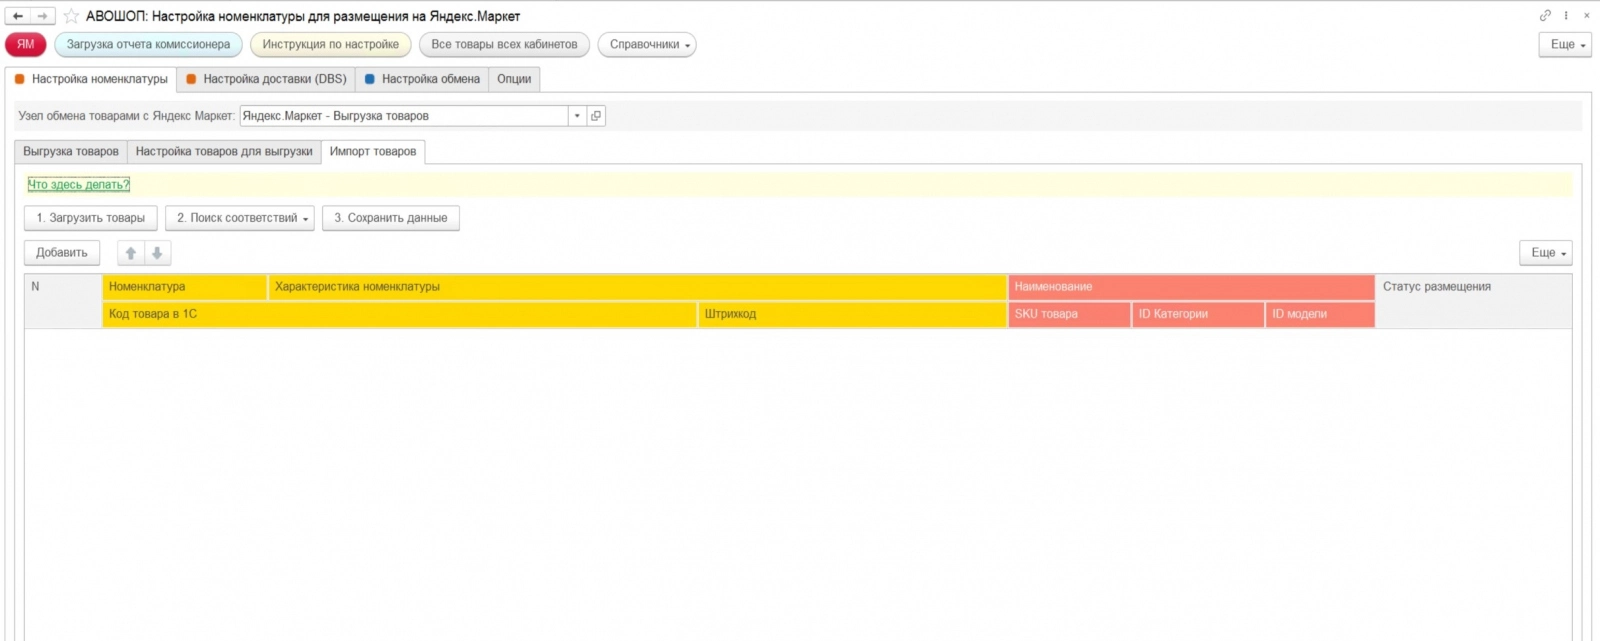Click the back navigation arrow
Viewport: 1600px width, 641px height.
[x=18, y=16]
